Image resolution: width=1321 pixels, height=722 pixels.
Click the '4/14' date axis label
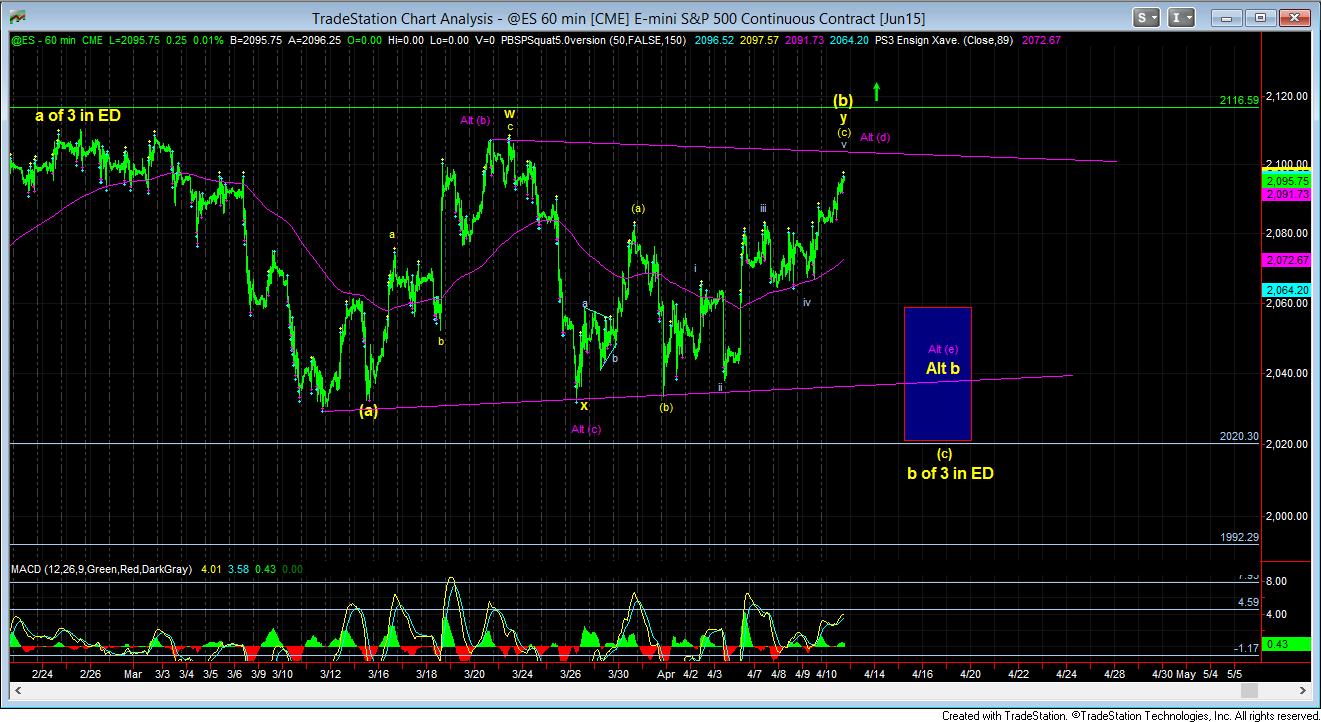(874, 675)
